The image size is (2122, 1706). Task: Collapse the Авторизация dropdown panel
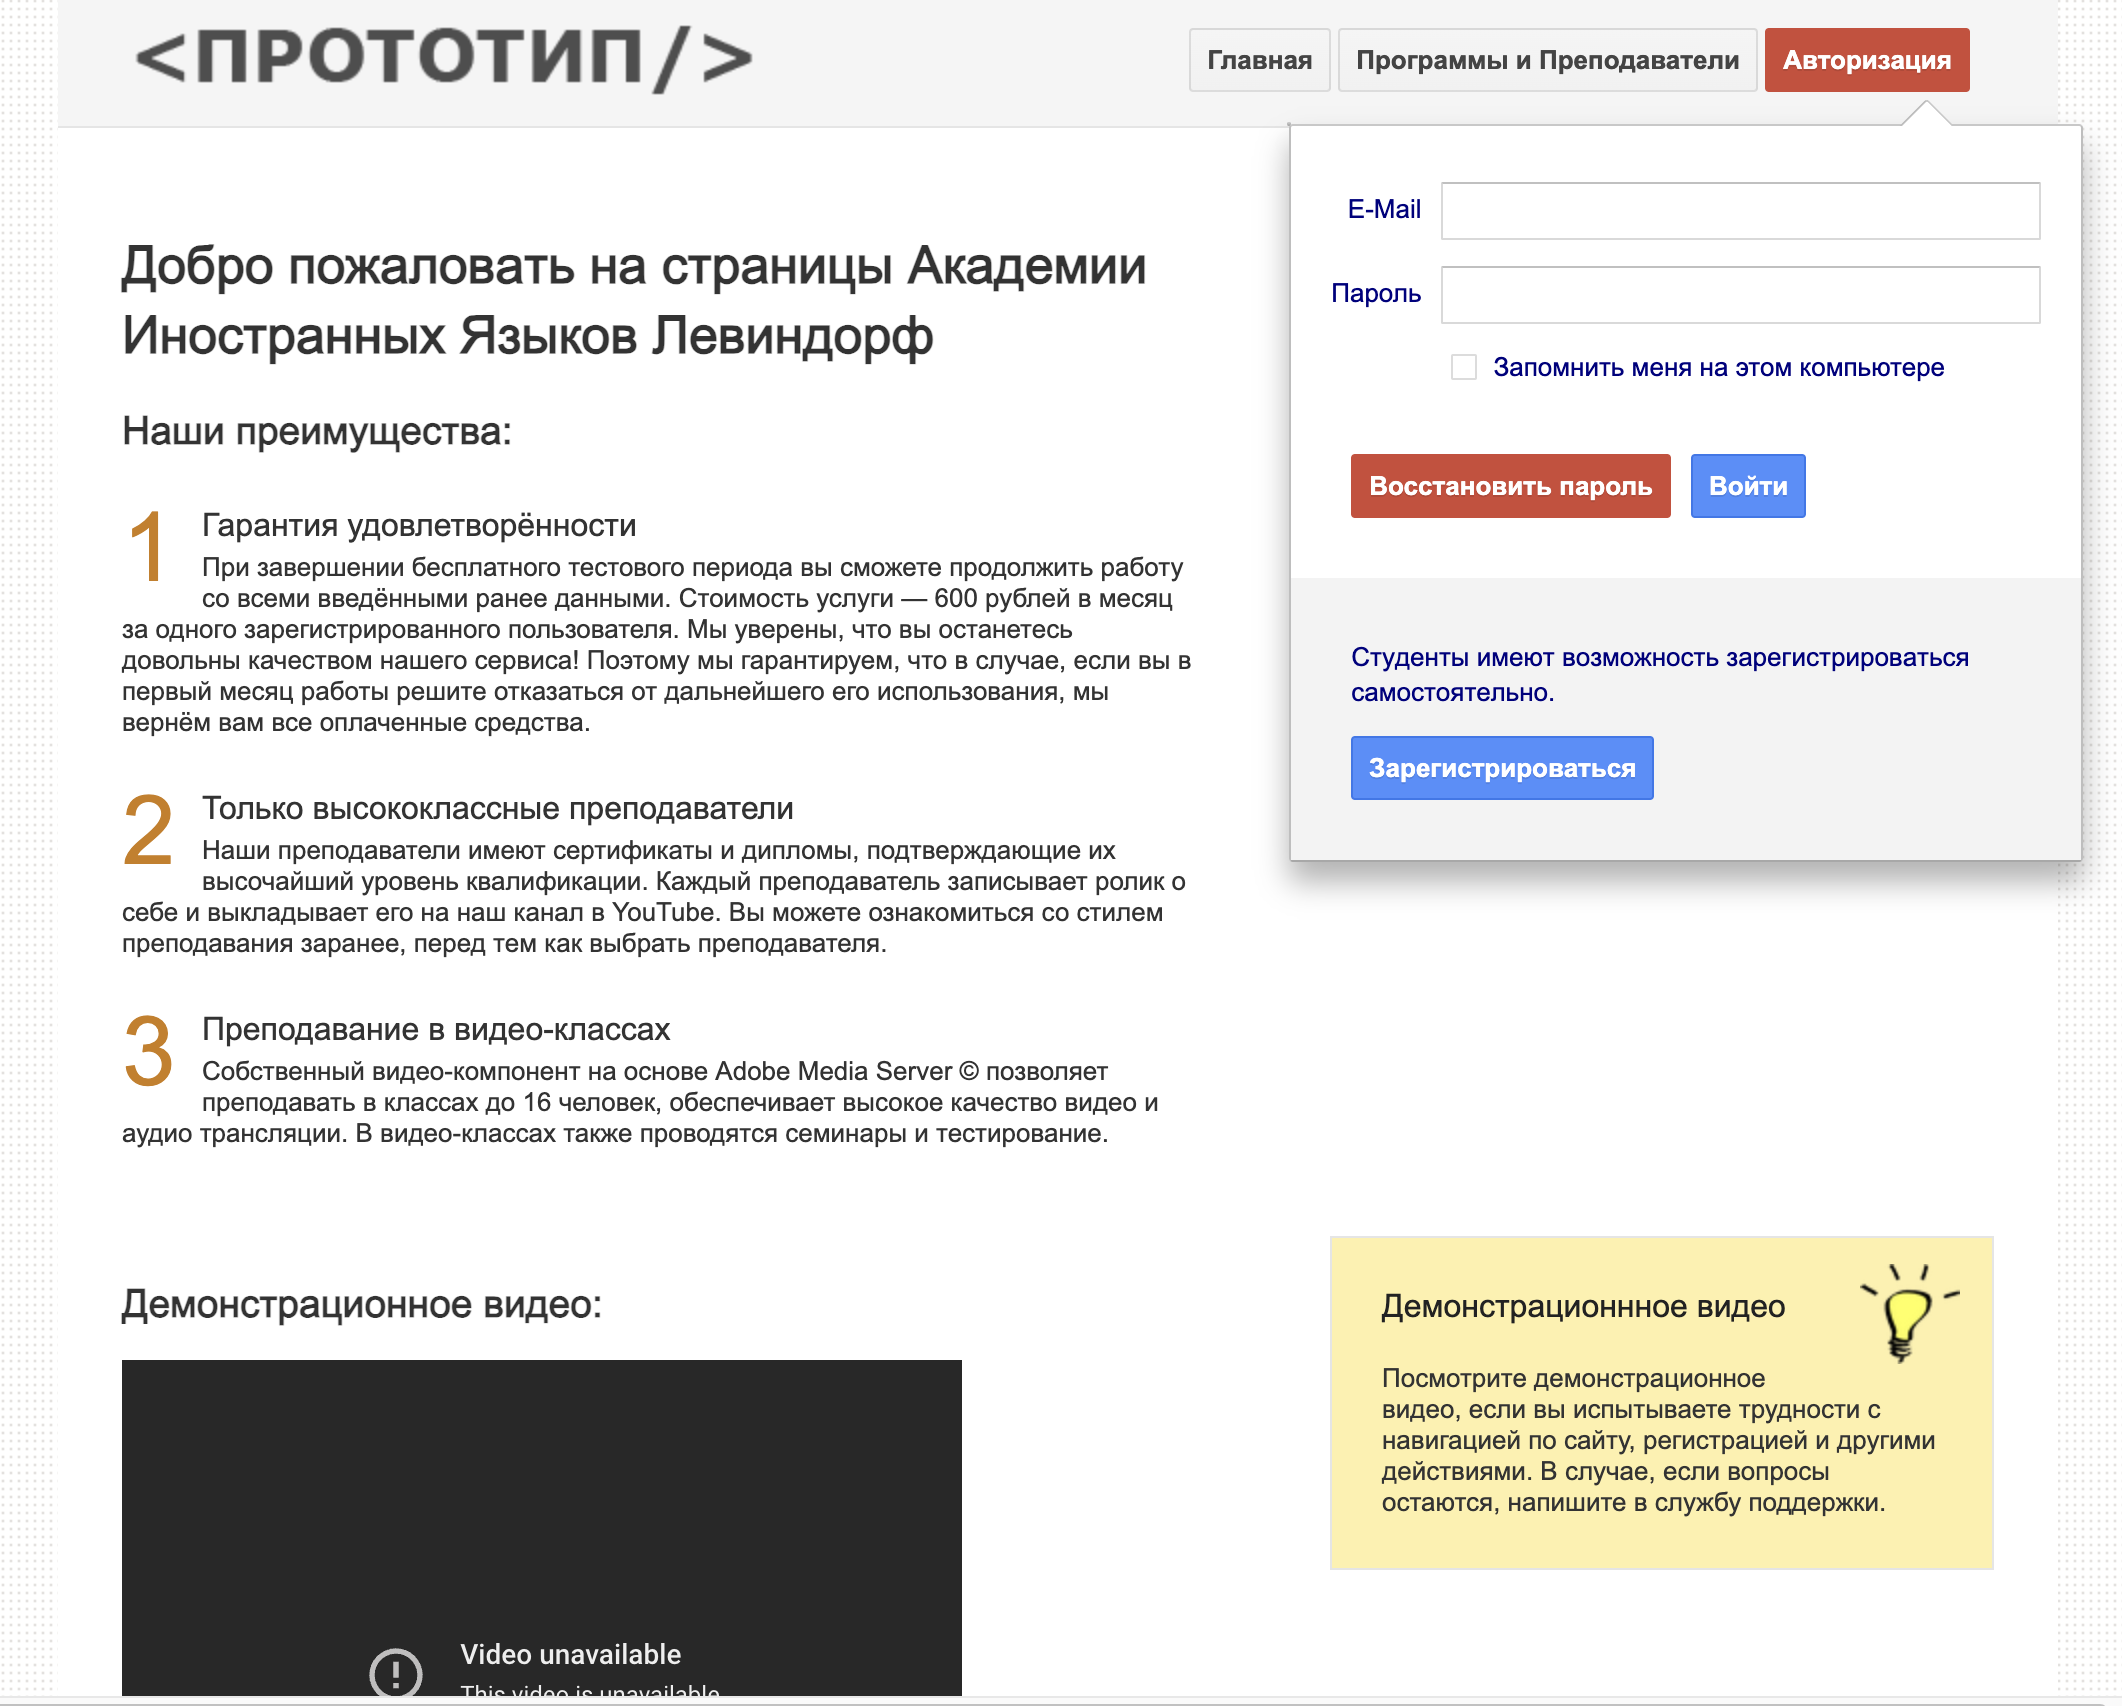pos(1866,60)
